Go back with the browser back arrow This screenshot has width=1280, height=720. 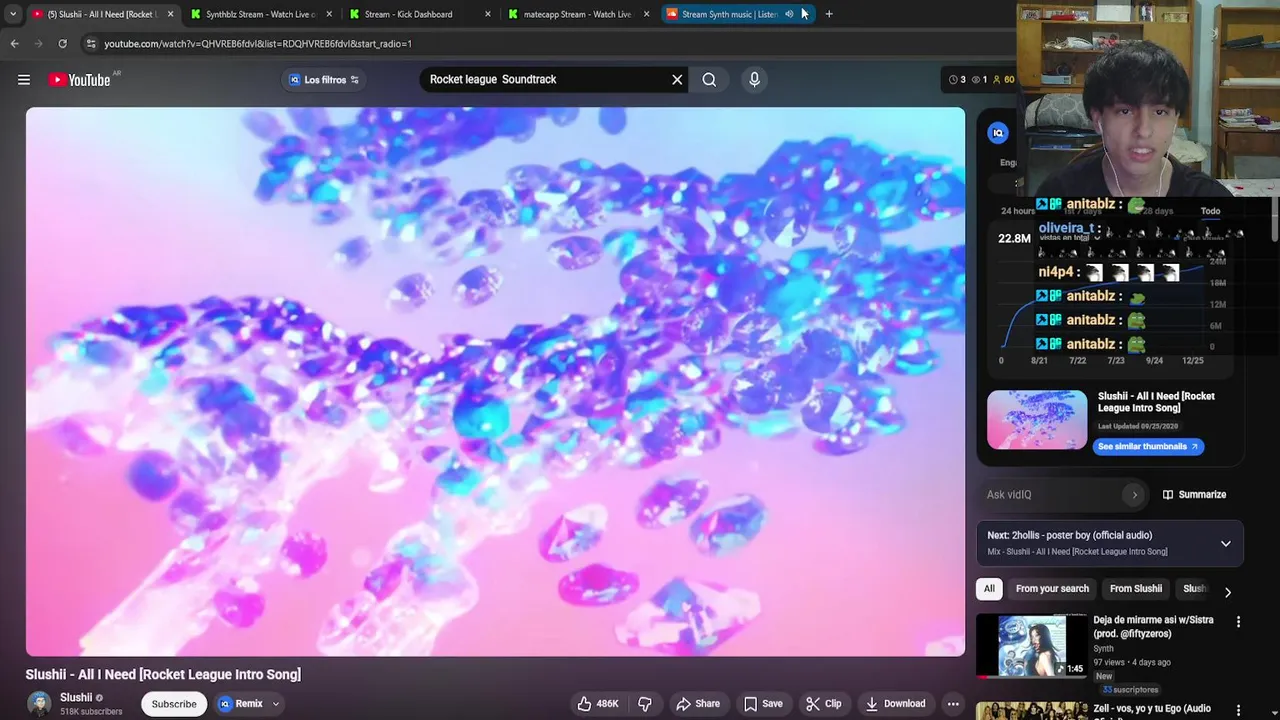(x=14, y=44)
